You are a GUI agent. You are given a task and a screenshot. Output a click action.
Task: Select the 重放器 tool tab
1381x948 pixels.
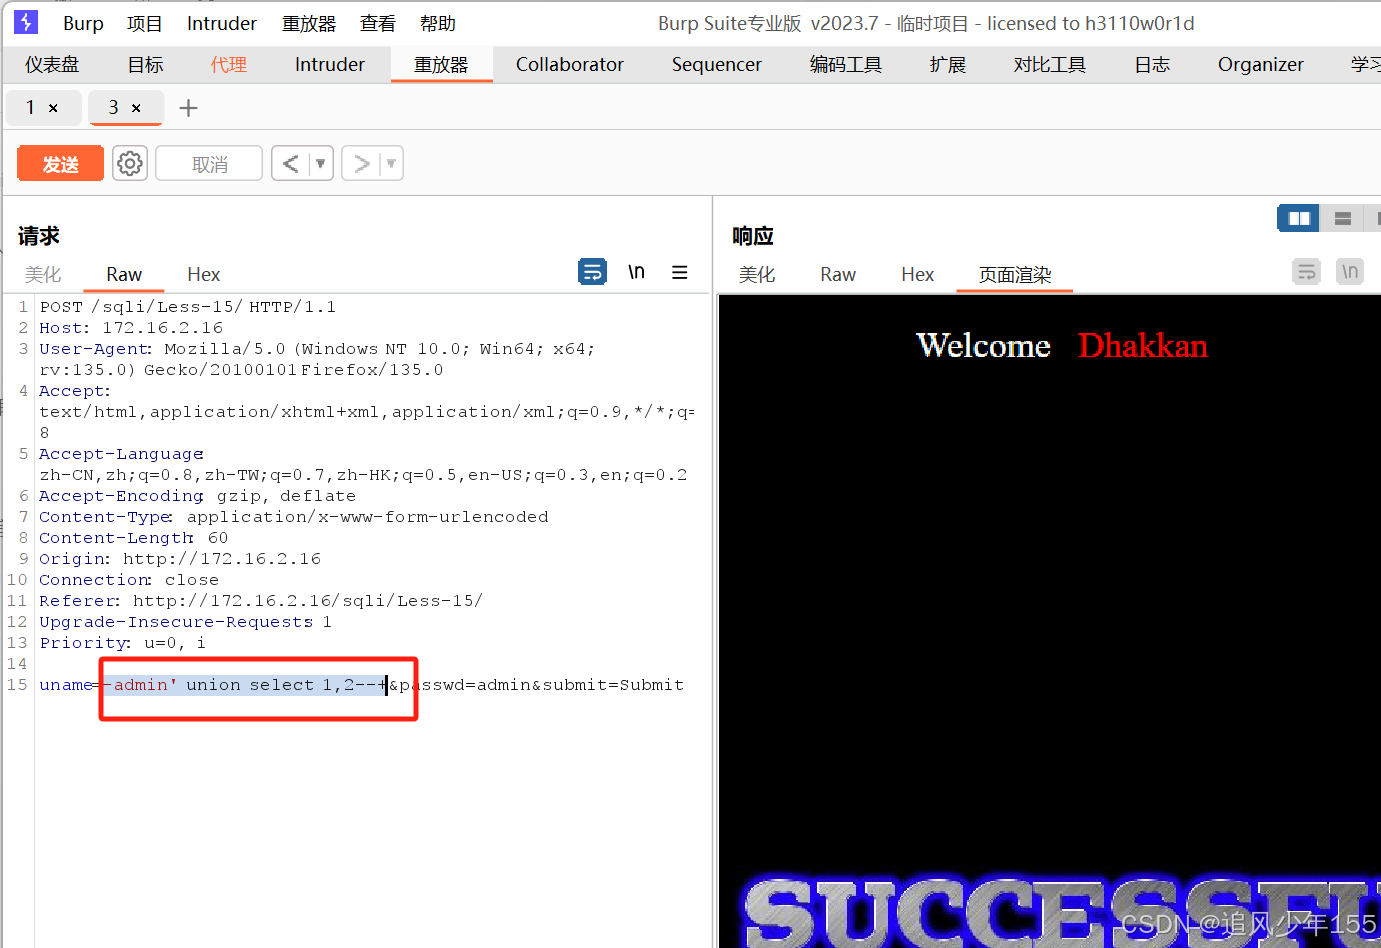pyautogui.click(x=441, y=64)
